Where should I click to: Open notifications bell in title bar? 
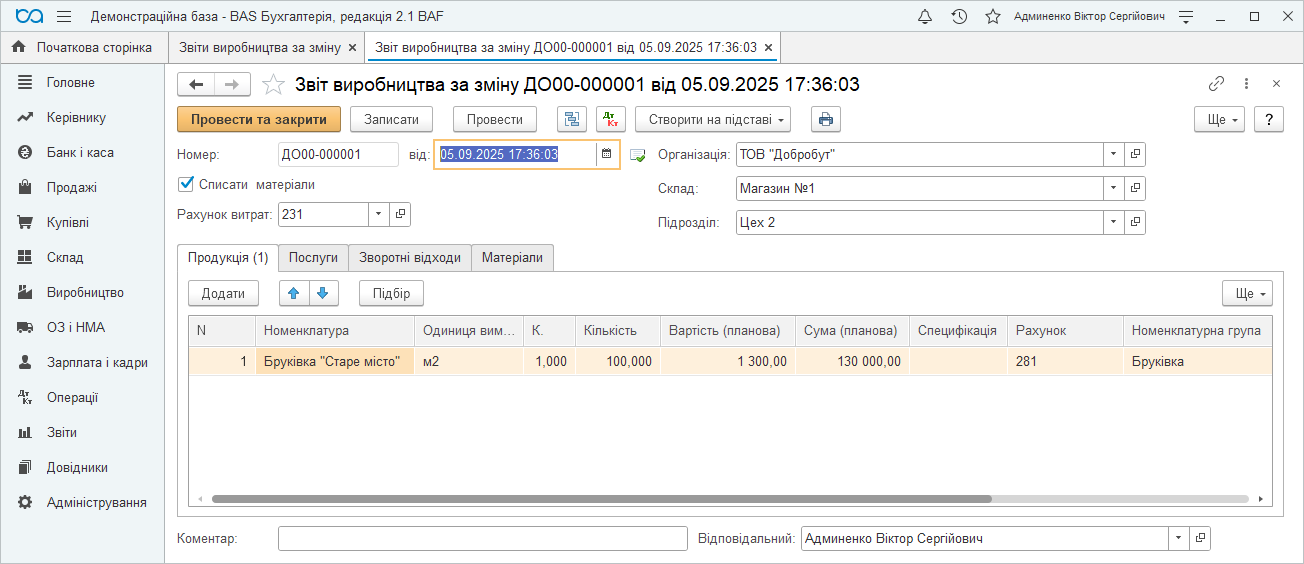[x=925, y=17]
